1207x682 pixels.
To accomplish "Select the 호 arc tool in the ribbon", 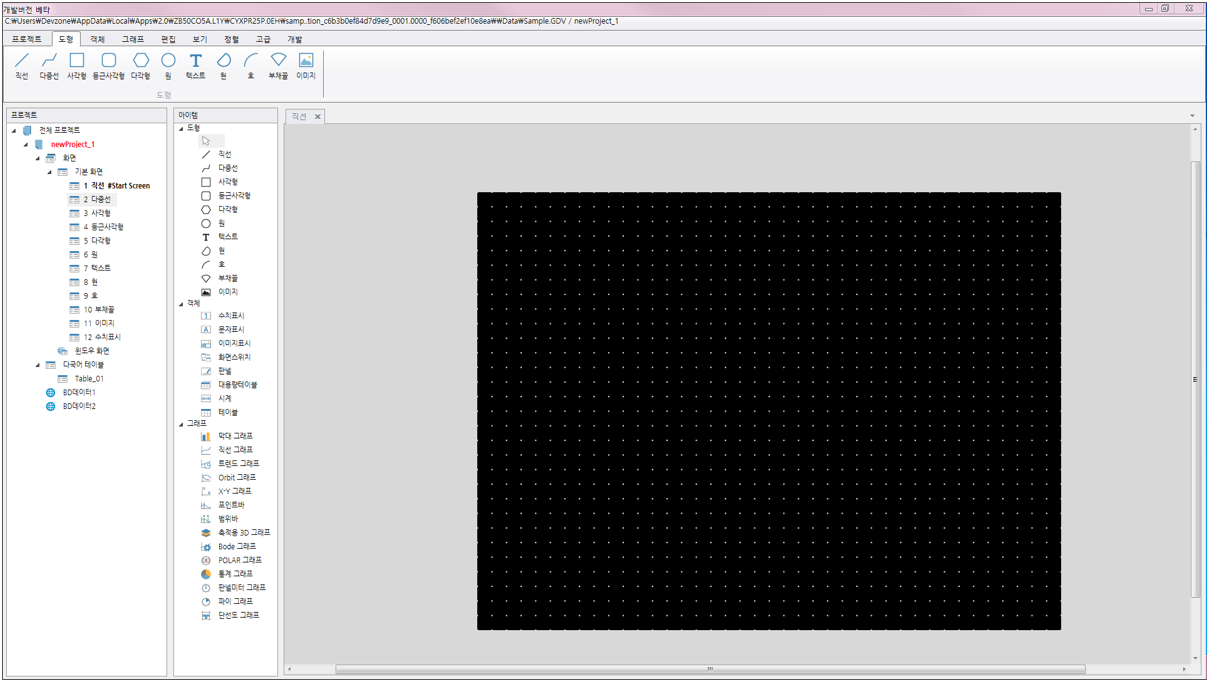I will pyautogui.click(x=251, y=66).
